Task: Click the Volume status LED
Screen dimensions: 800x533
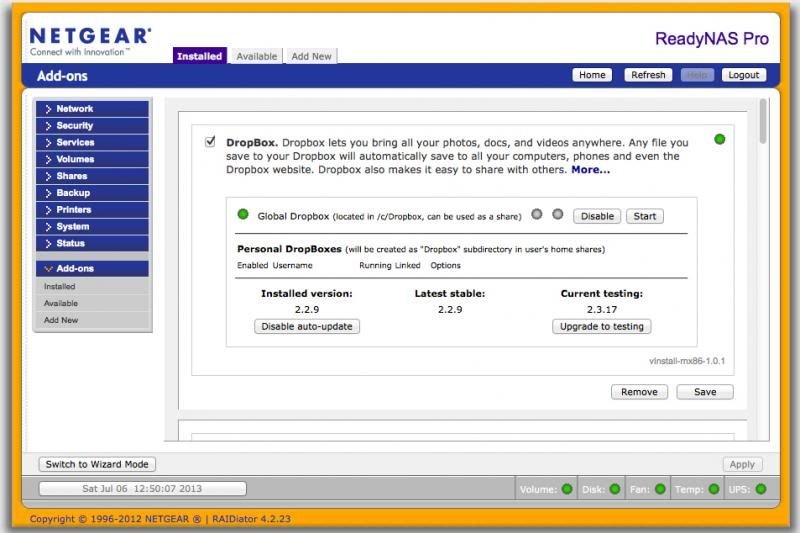Action: click(x=567, y=489)
